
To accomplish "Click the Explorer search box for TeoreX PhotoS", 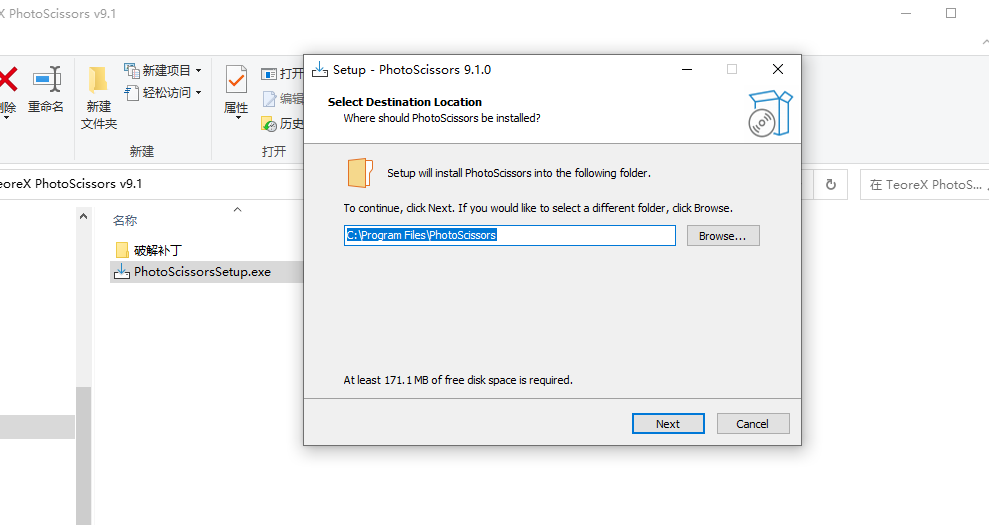I will pos(925,185).
